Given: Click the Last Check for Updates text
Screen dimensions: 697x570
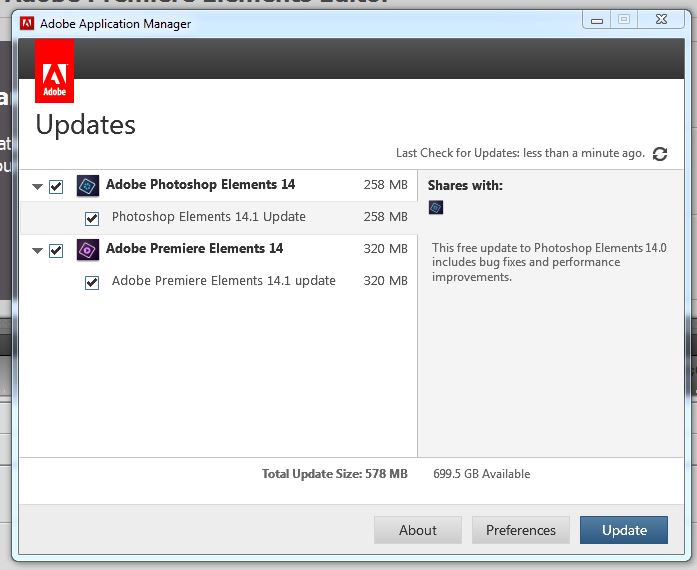Looking at the screenshot, I should pyautogui.click(x=521, y=153).
